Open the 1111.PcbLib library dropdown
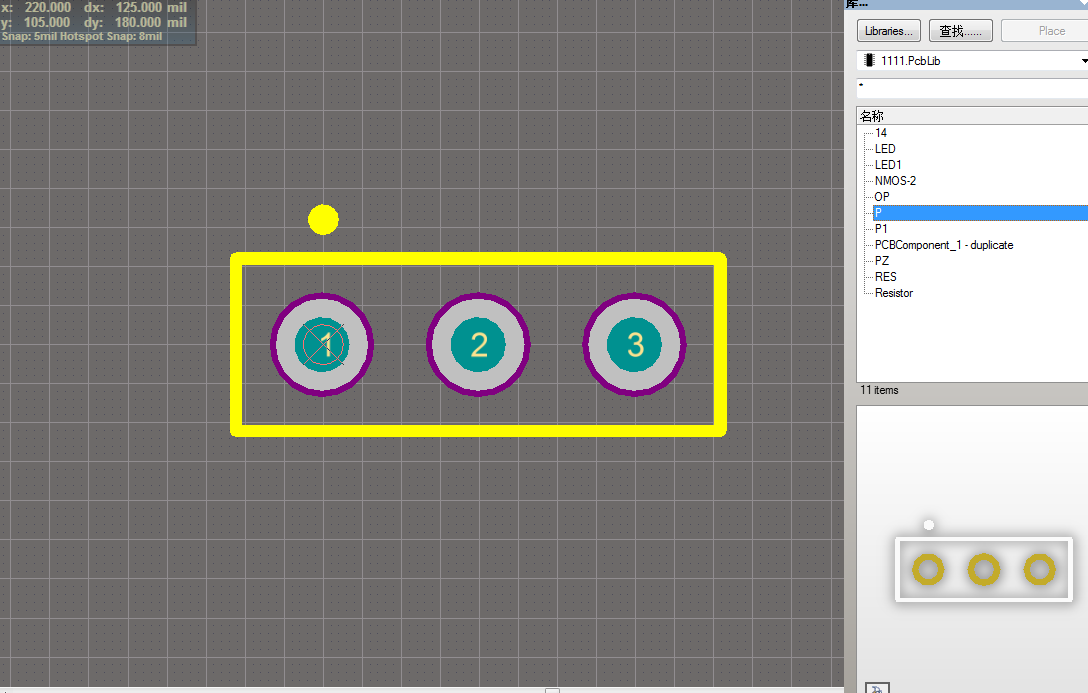The image size is (1088, 693). (x=972, y=61)
